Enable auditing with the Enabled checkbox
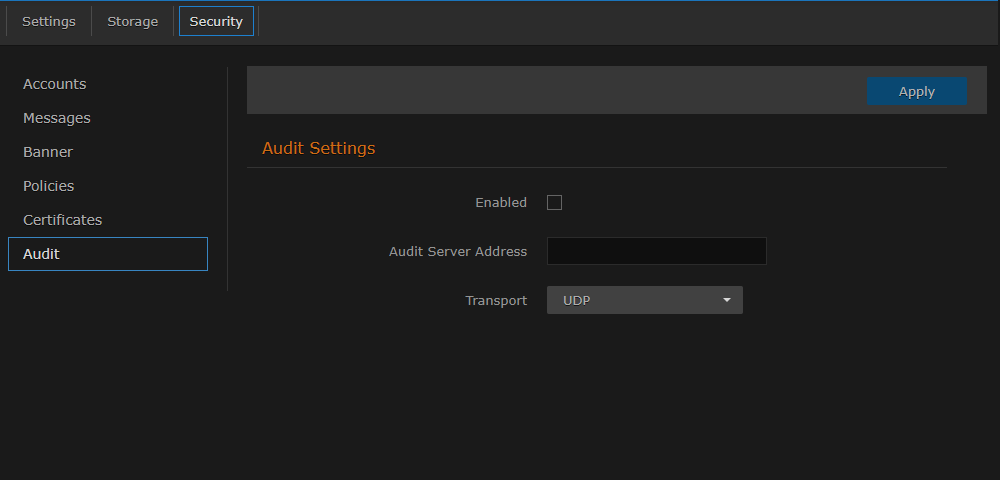 (554, 203)
